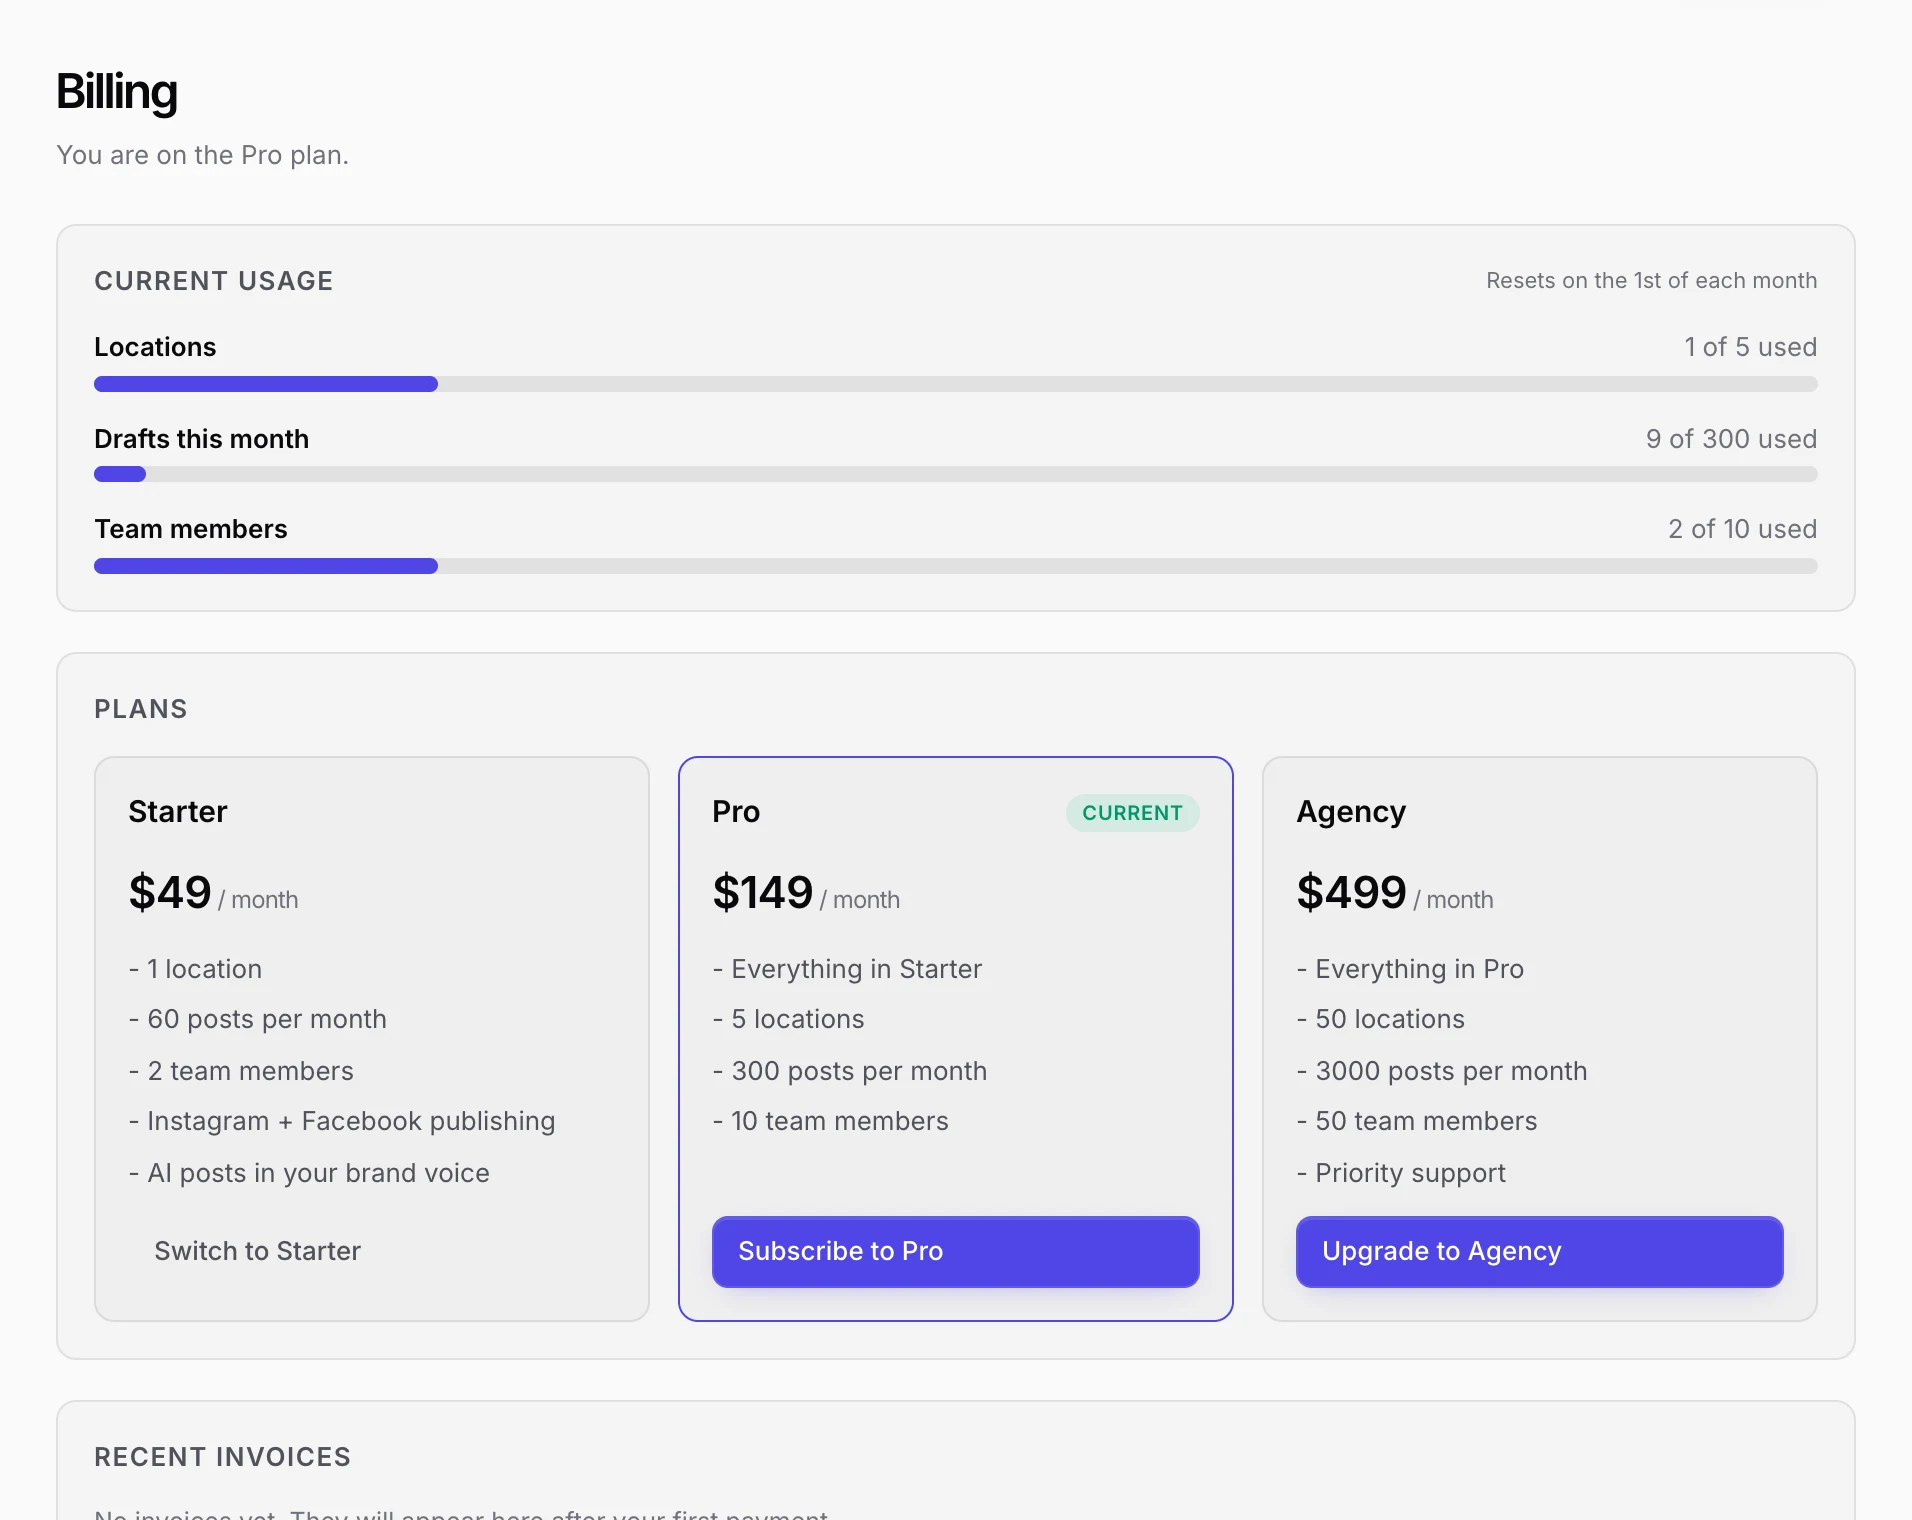Click the "Drafts this month" label
Image resolution: width=1912 pixels, height=1520 pixels.
point(201,439)
